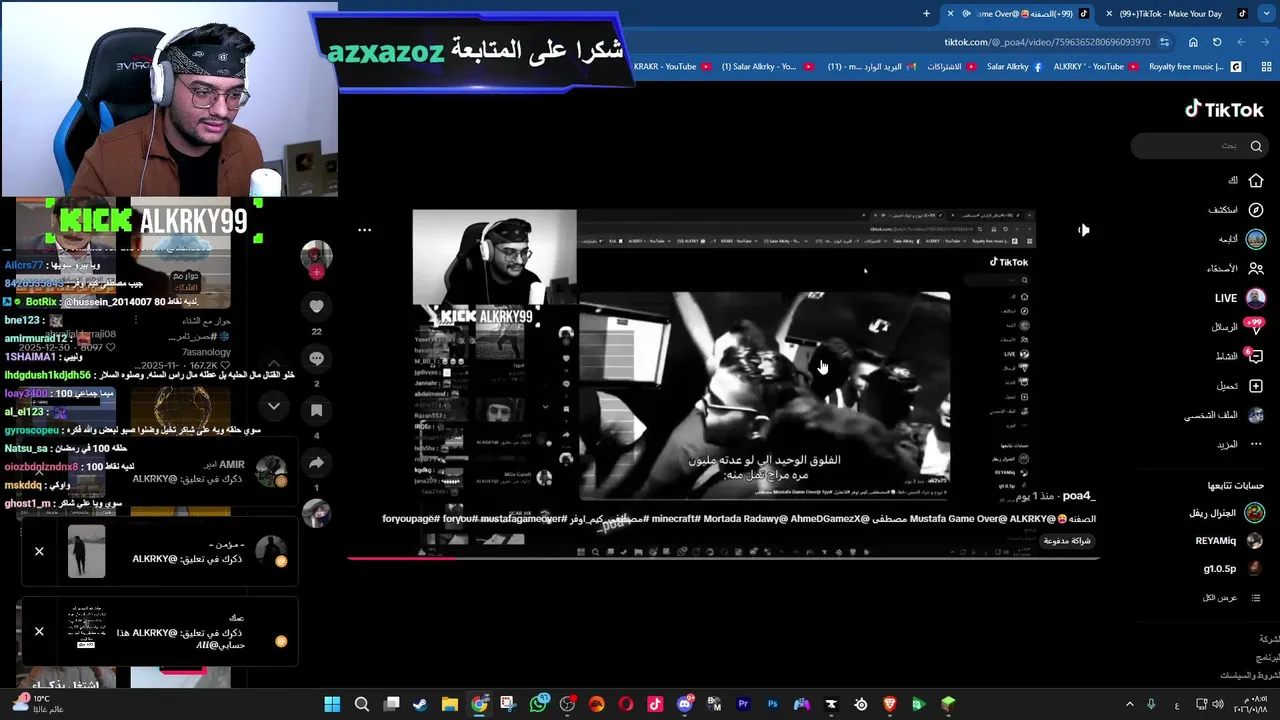Open Steam from the taskbar

click(x=420, y=704)
